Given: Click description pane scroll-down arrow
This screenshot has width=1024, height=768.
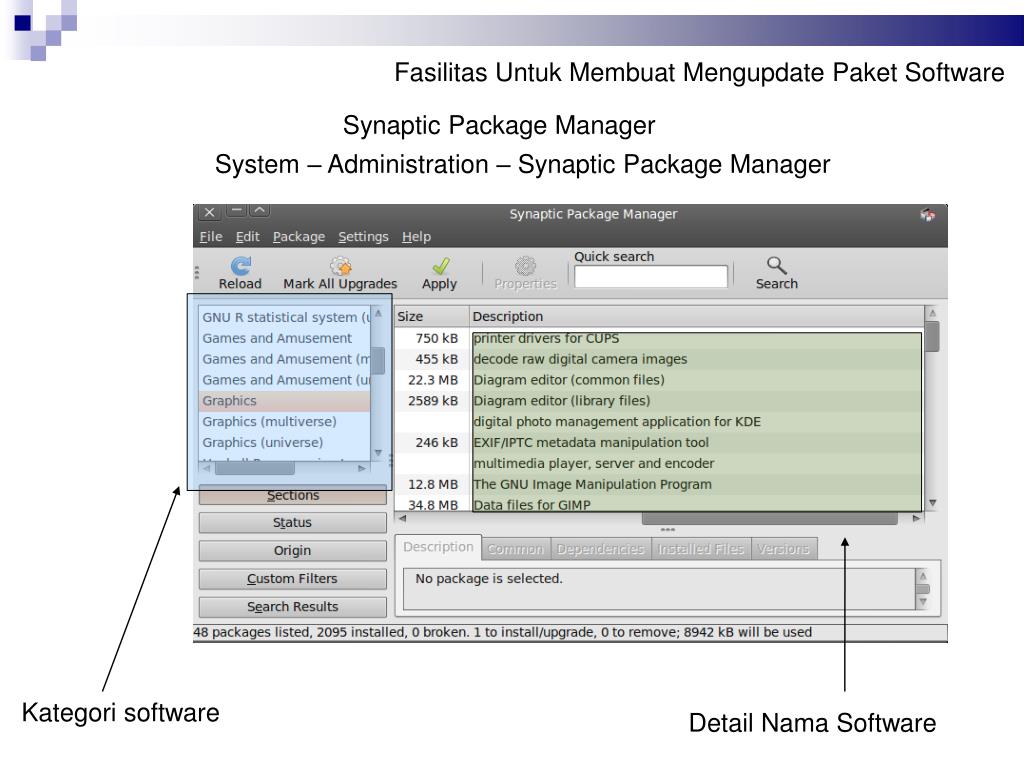Looking at the screenshot, I should [x=923, y=601].
